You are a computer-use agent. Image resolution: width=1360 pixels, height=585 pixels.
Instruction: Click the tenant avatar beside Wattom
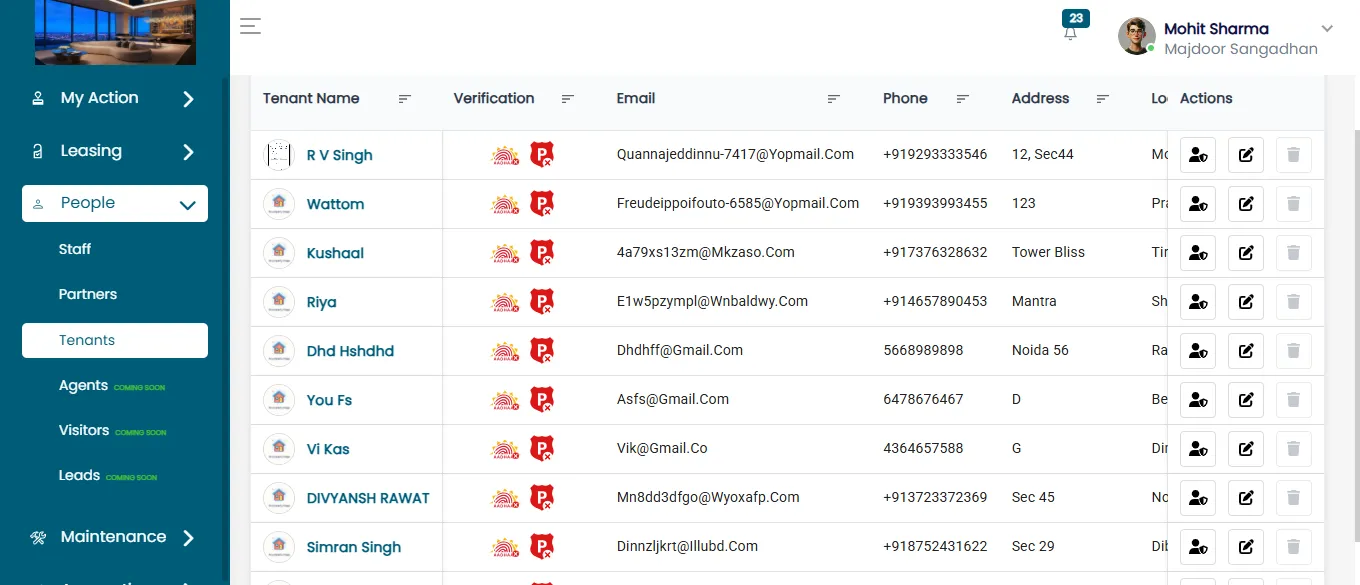[278, 204]
